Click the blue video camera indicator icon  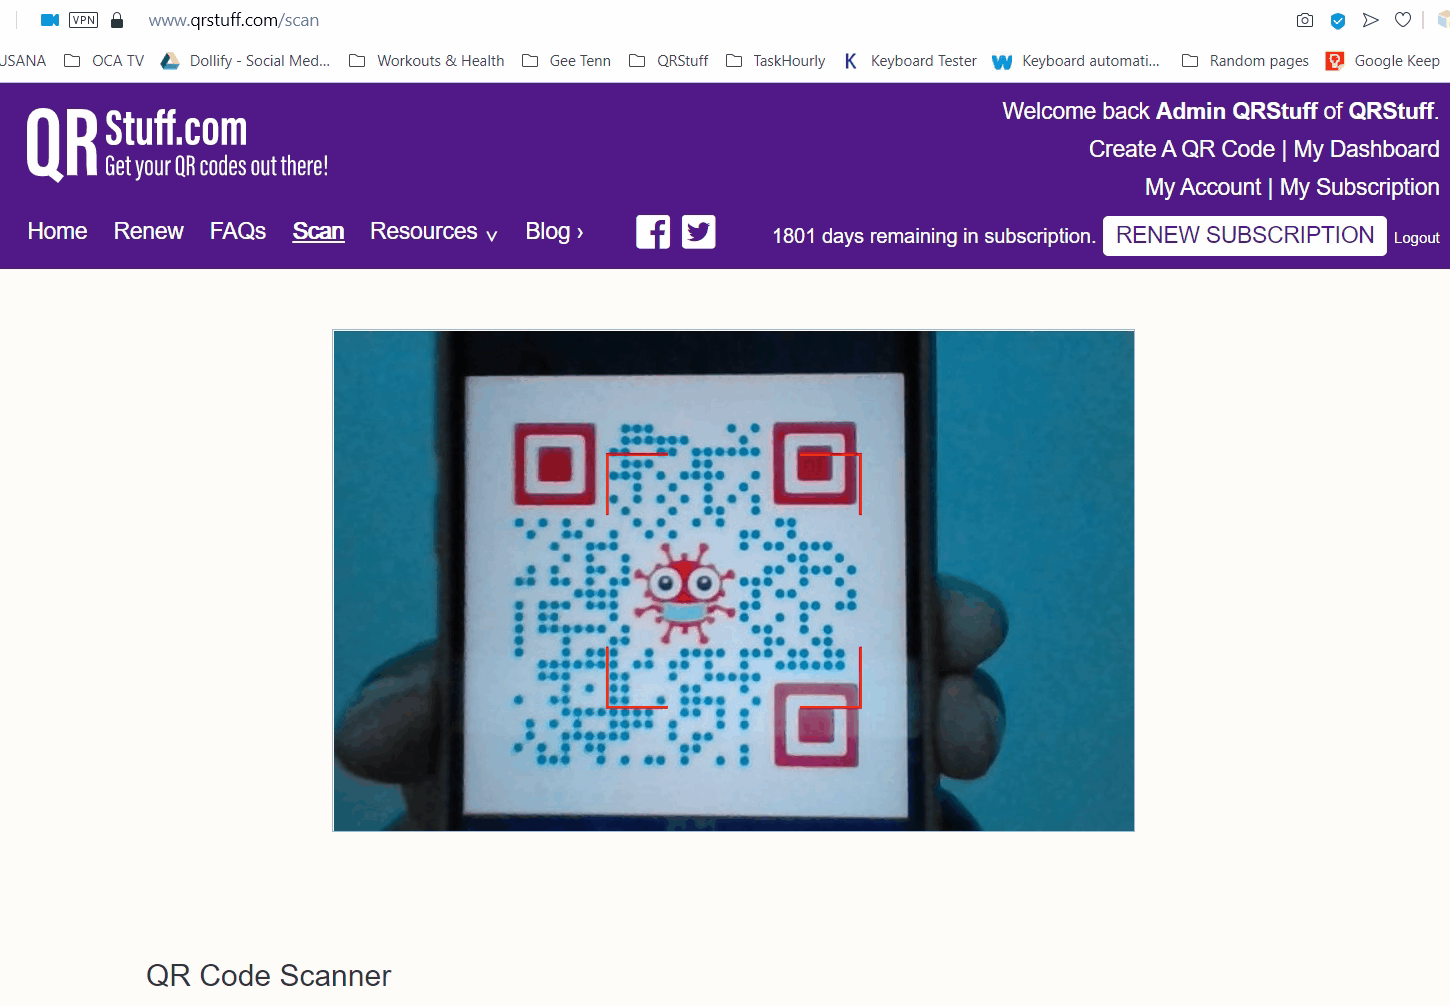point(50,20)
